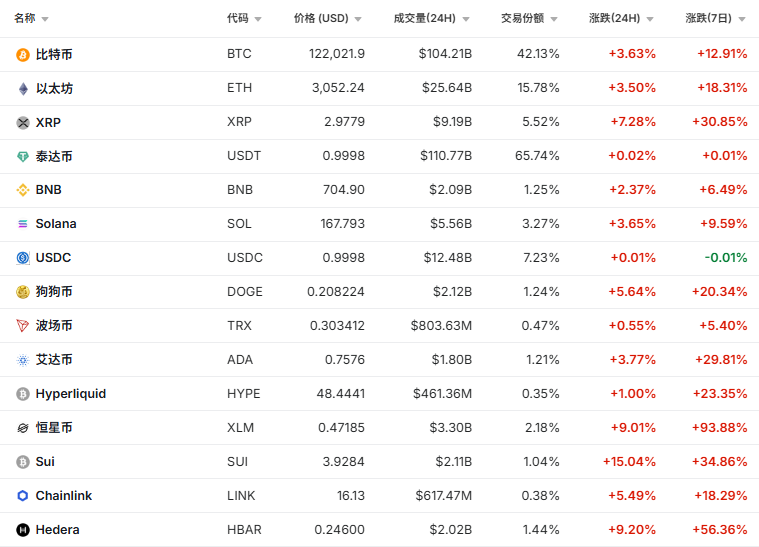Click the XRP coin icon

(x=23, y=122)
